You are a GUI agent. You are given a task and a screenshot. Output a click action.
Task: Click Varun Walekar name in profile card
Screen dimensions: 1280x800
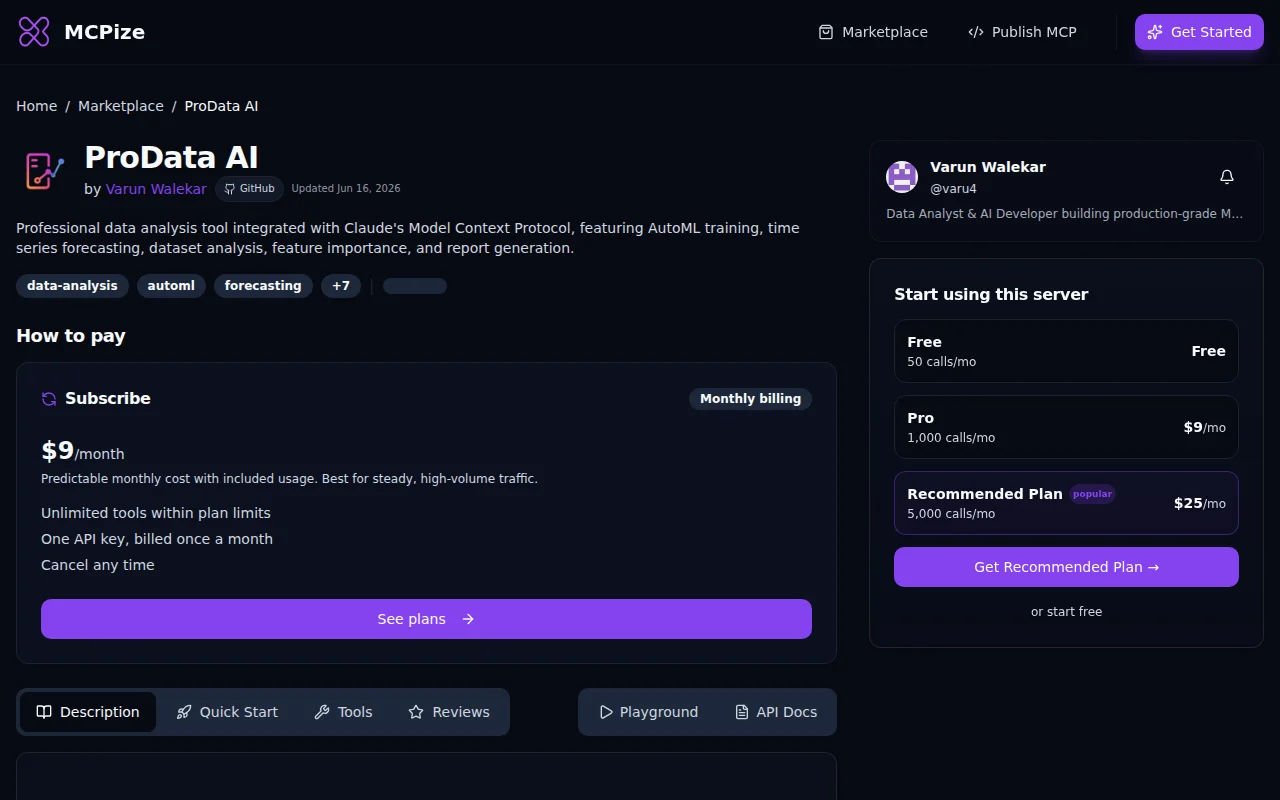(x=988, y=167)
